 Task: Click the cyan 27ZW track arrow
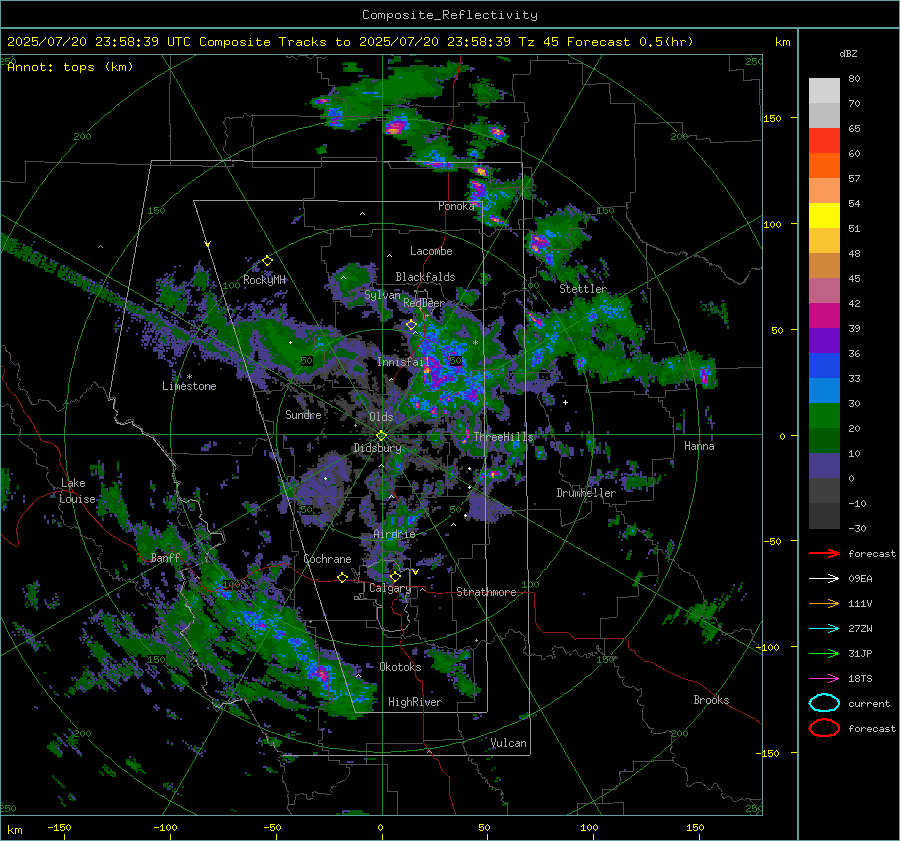click(x=824, y=628)
